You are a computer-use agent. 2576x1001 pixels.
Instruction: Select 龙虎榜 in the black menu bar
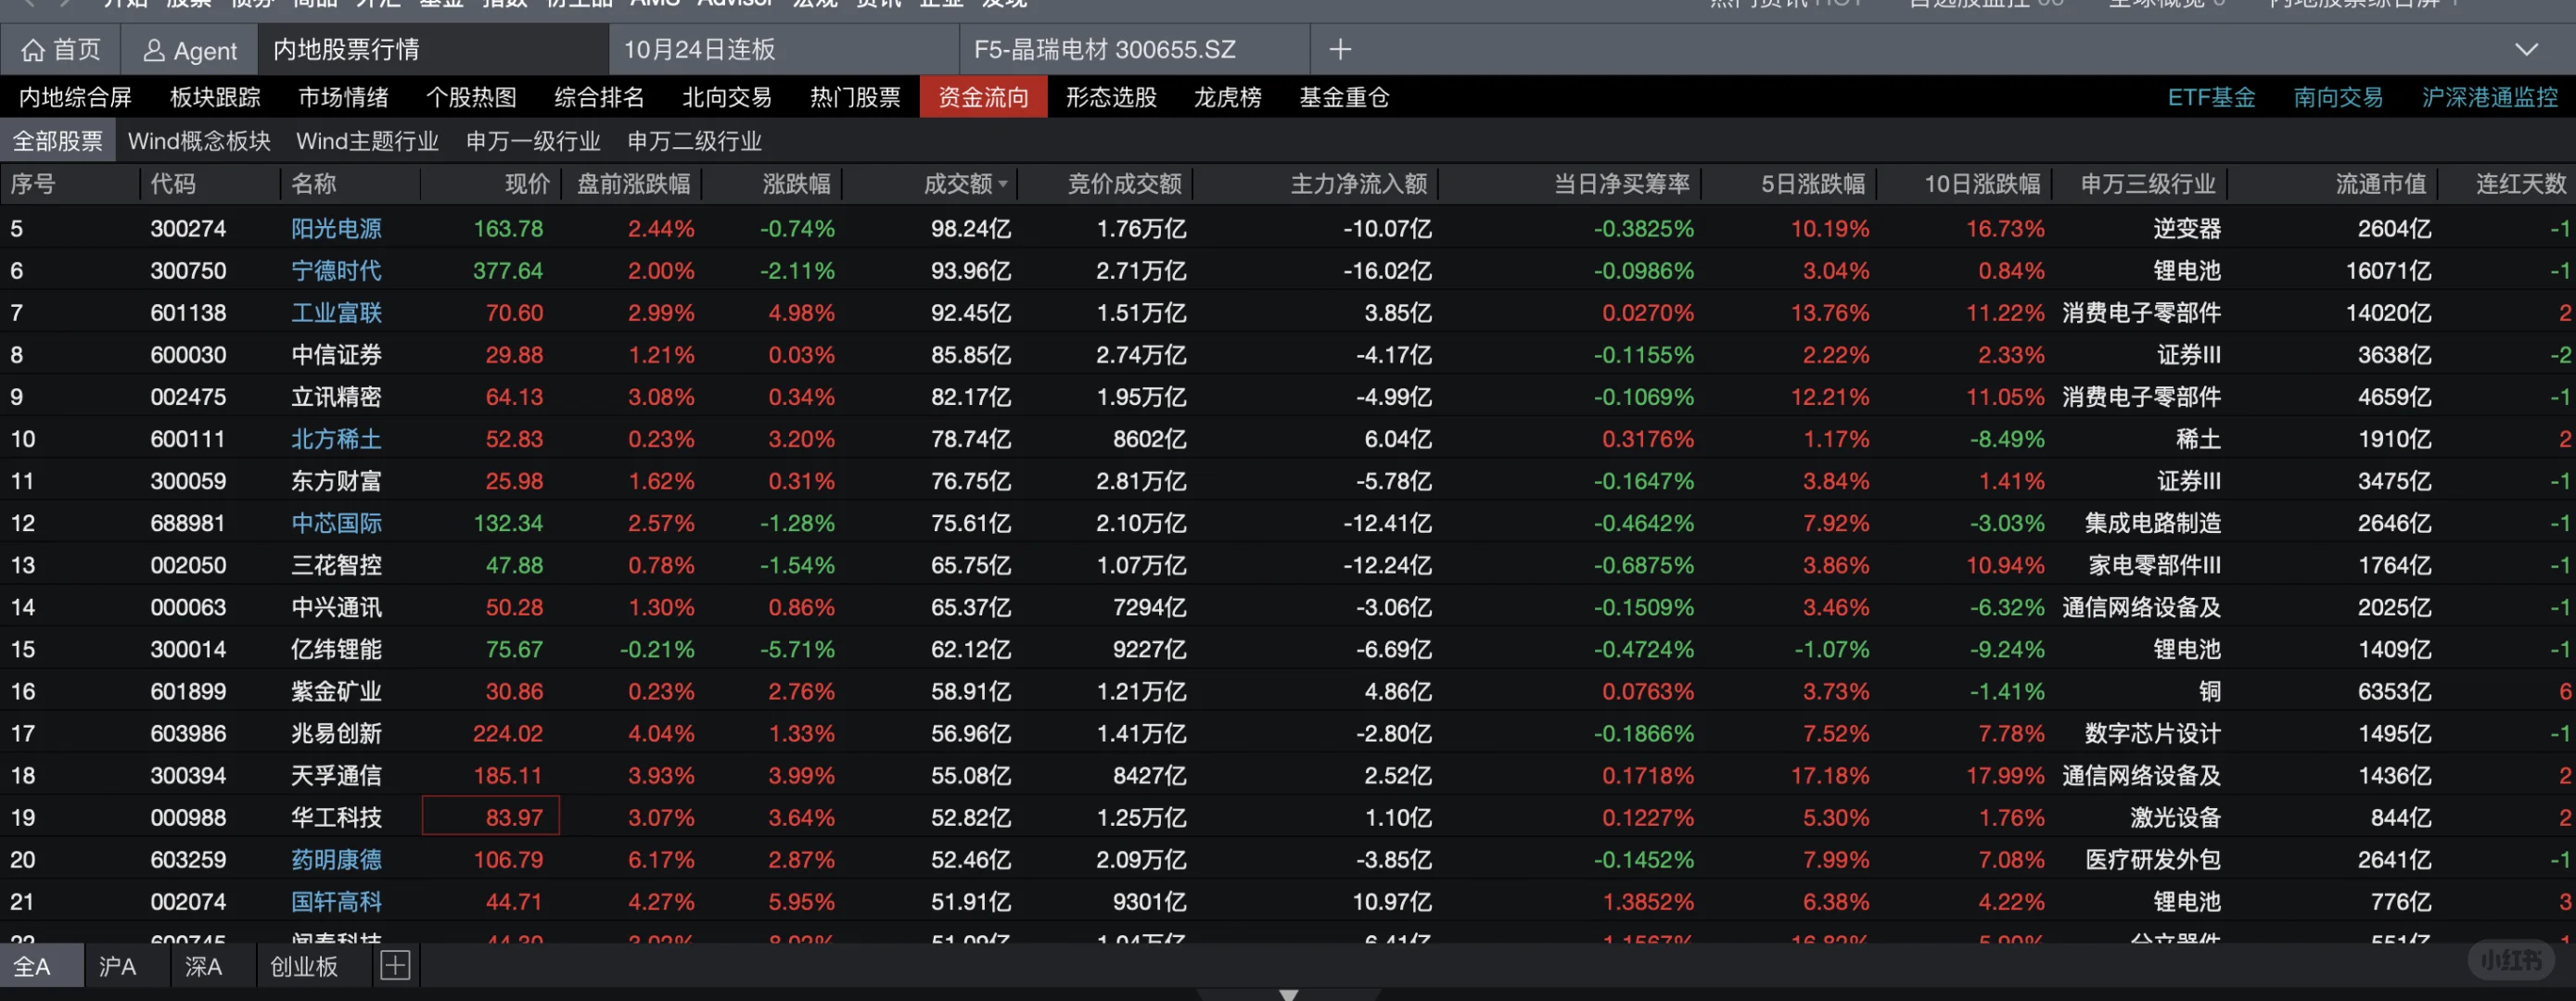[1227, 97]
